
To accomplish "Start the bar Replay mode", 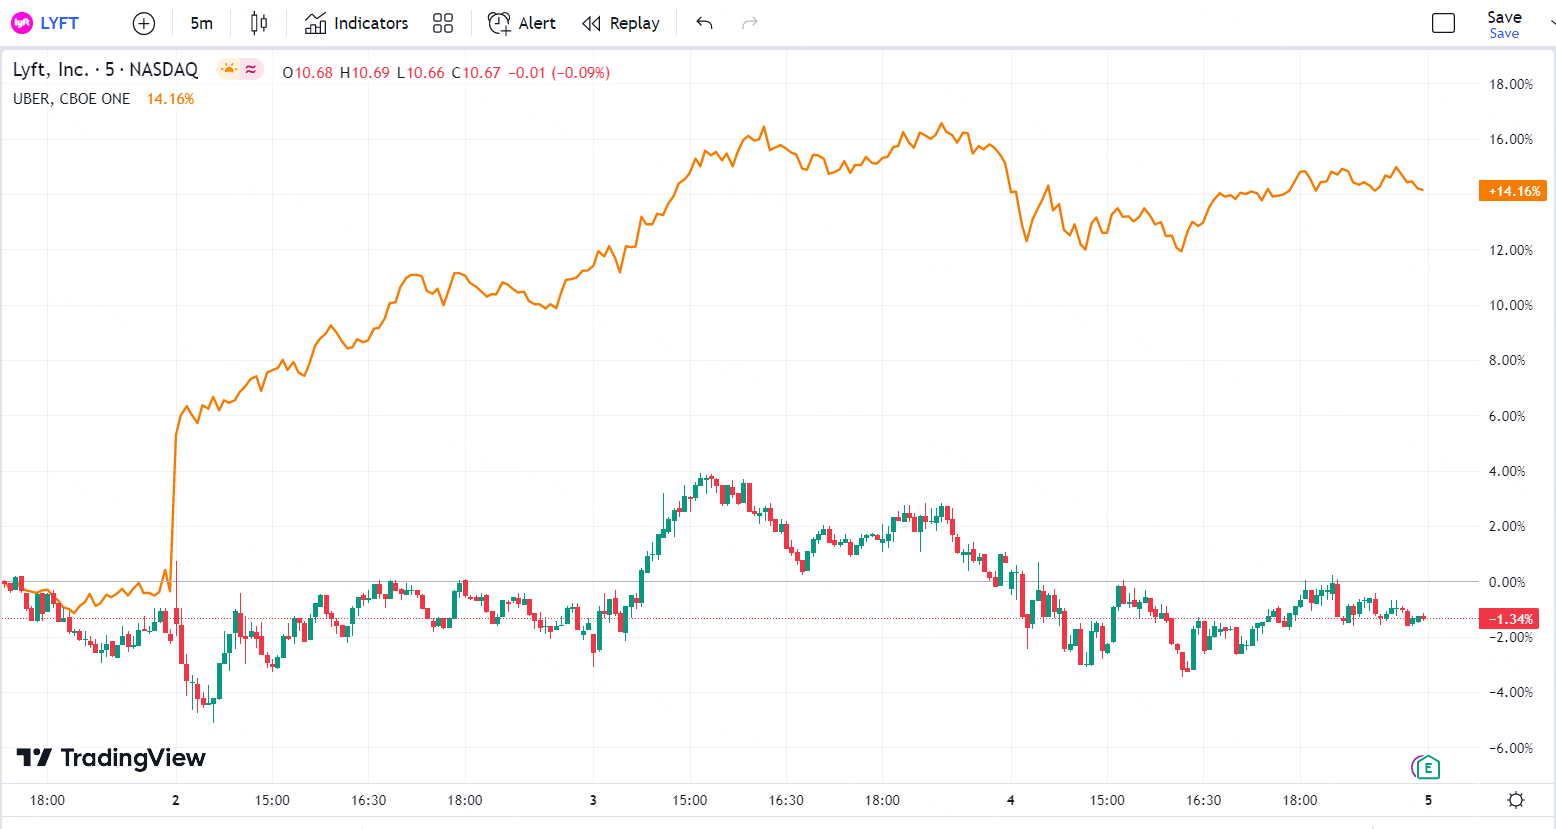I will (621, 23).
